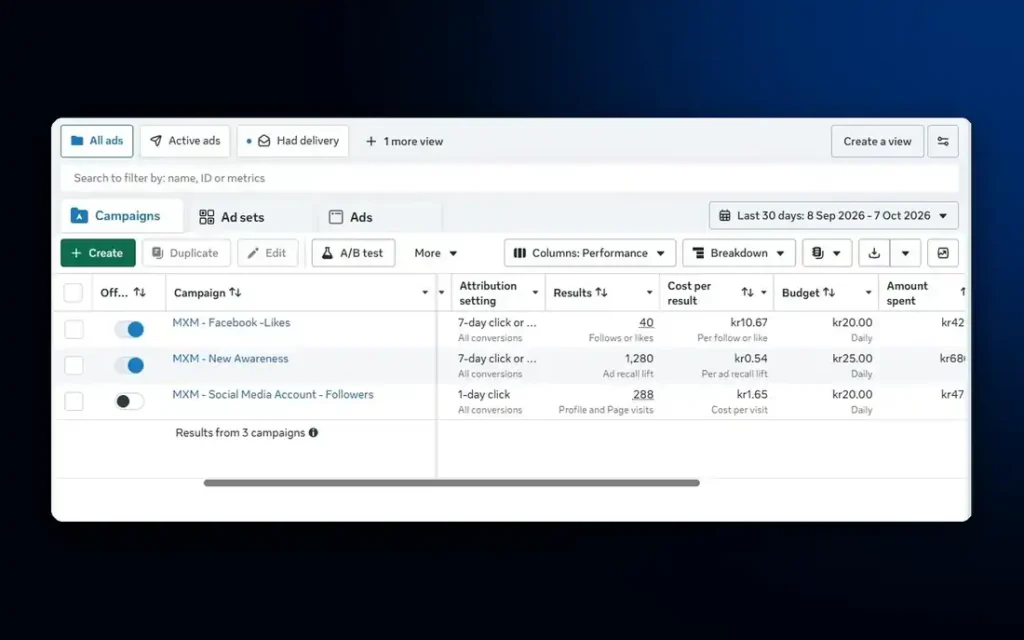Click the Breakdown hierarchy icon
Image resolution: width=1024 pixels, height=640 pixels.
[x=698, y=253]
